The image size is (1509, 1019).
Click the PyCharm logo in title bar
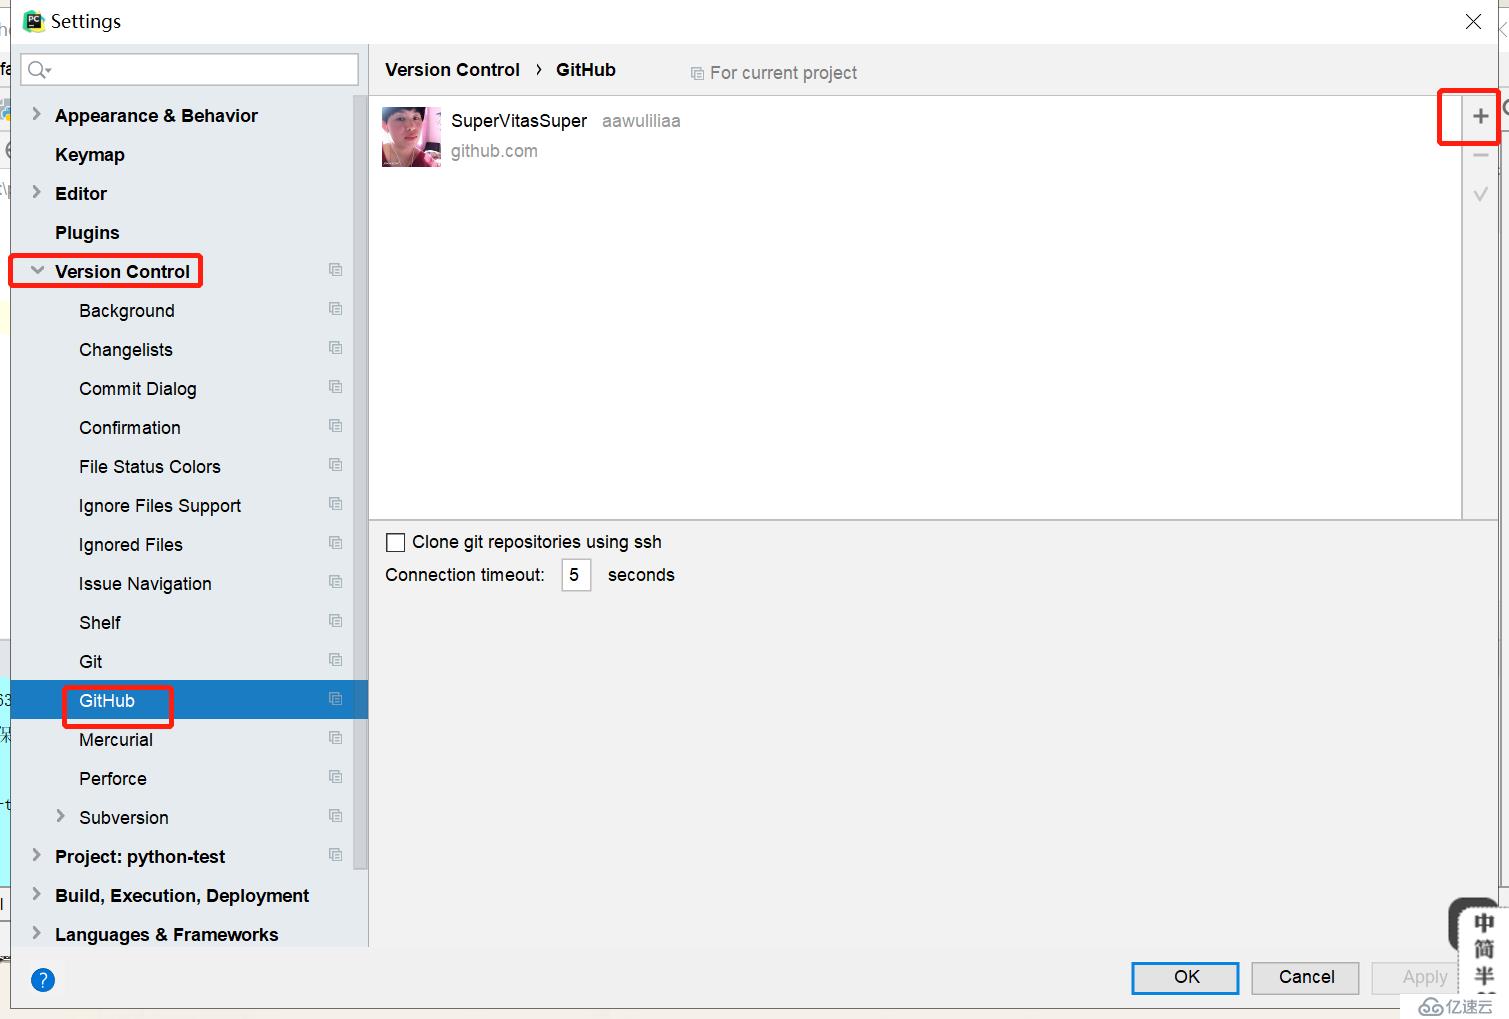click(34, 21)
